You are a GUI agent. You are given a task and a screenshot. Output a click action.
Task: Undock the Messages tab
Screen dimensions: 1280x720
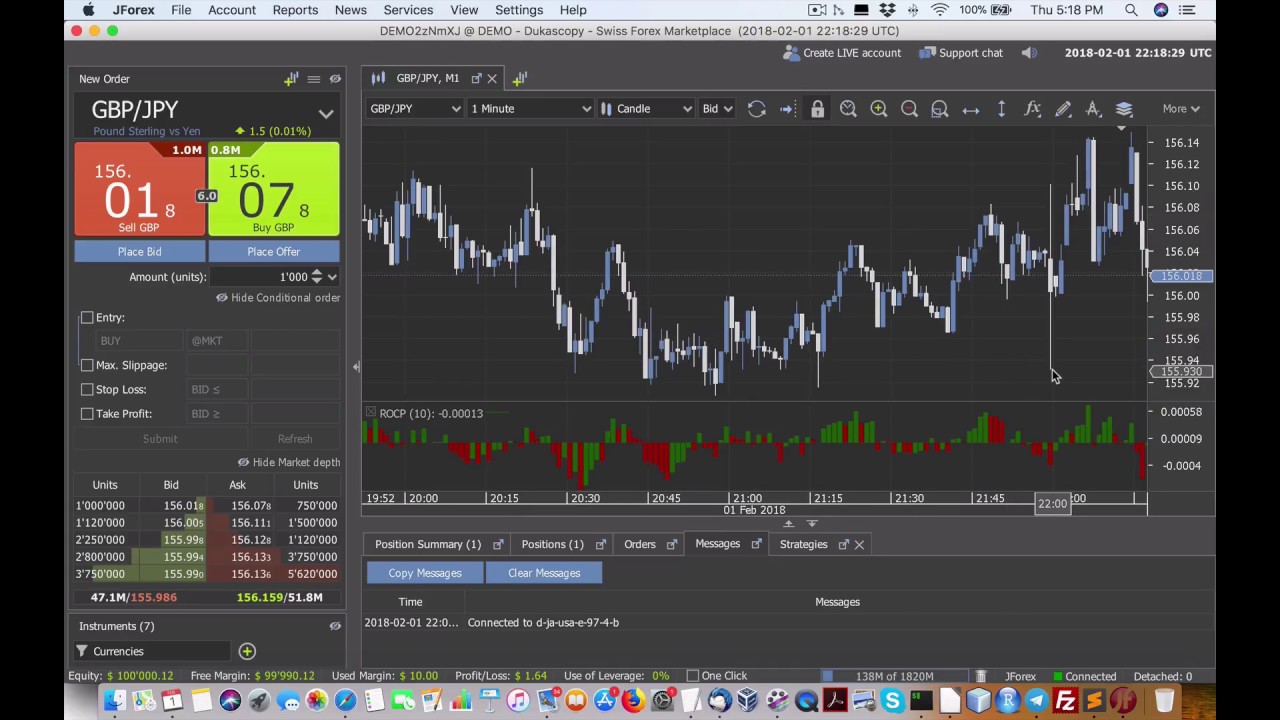[x=756, y=545]
